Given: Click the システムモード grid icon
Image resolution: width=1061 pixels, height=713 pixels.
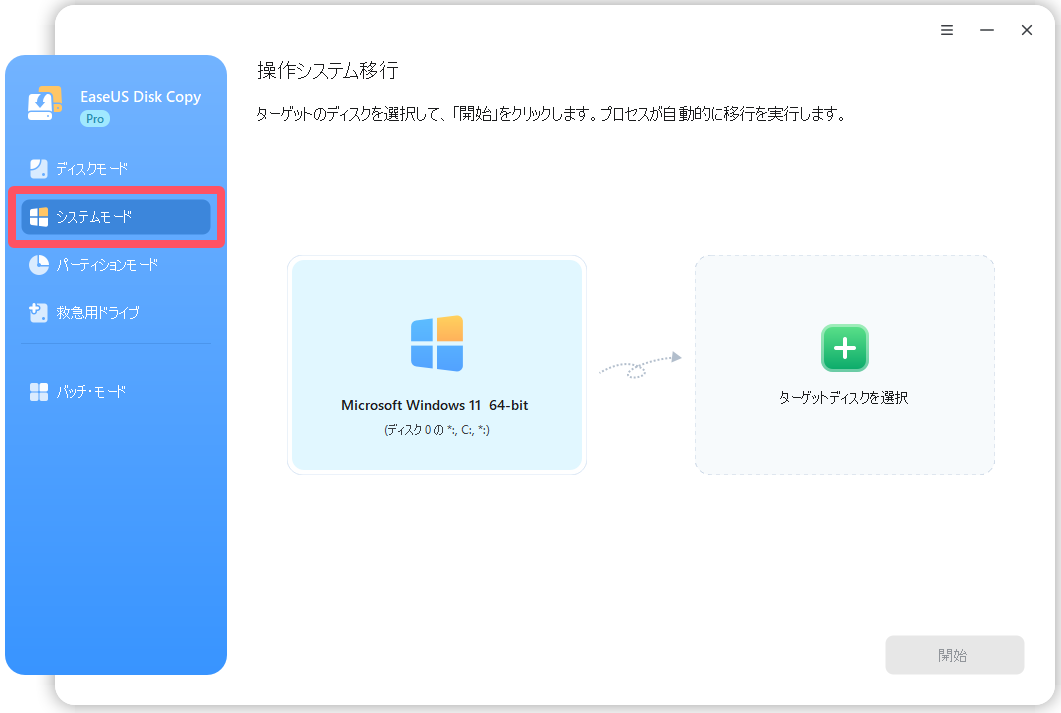Looking at the screenshot, I should (x=41, y=216).
